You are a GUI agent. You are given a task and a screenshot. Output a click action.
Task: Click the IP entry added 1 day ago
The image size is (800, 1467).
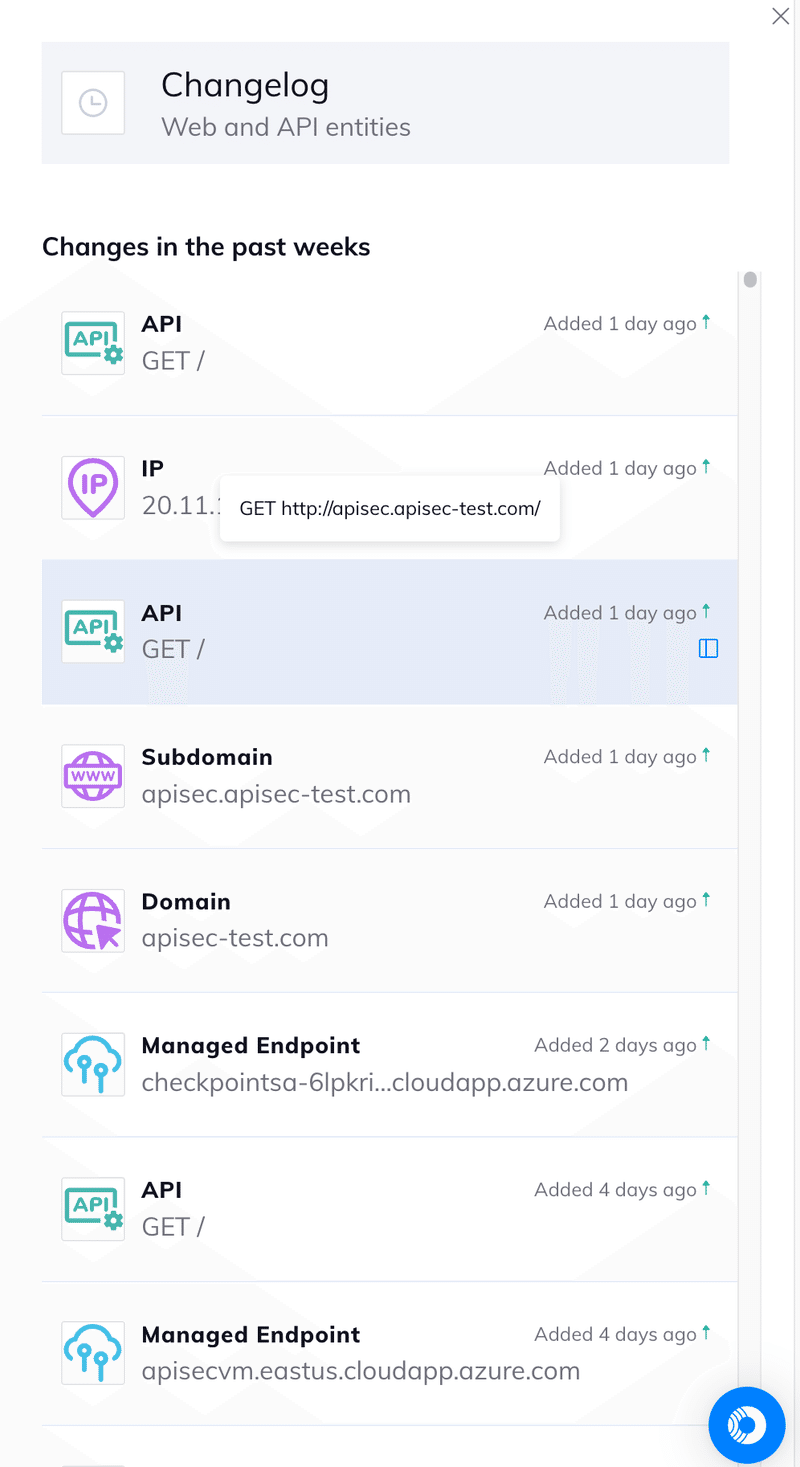(x=390, y=488)
